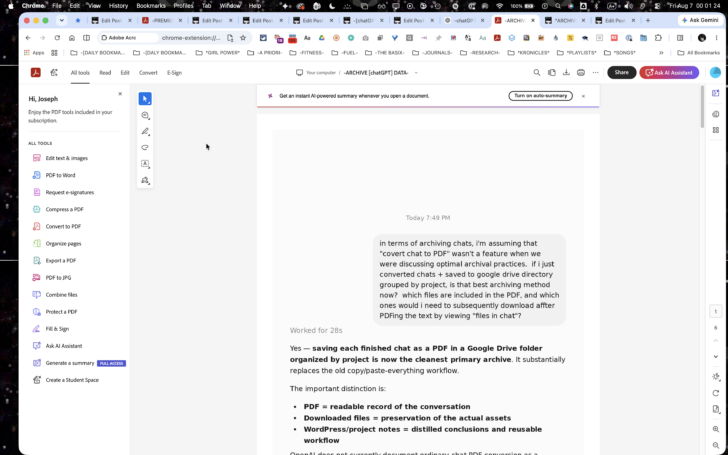This screenshot has height=455, width=728.
Task: Select the arrow selection tool
Action: 145,99
